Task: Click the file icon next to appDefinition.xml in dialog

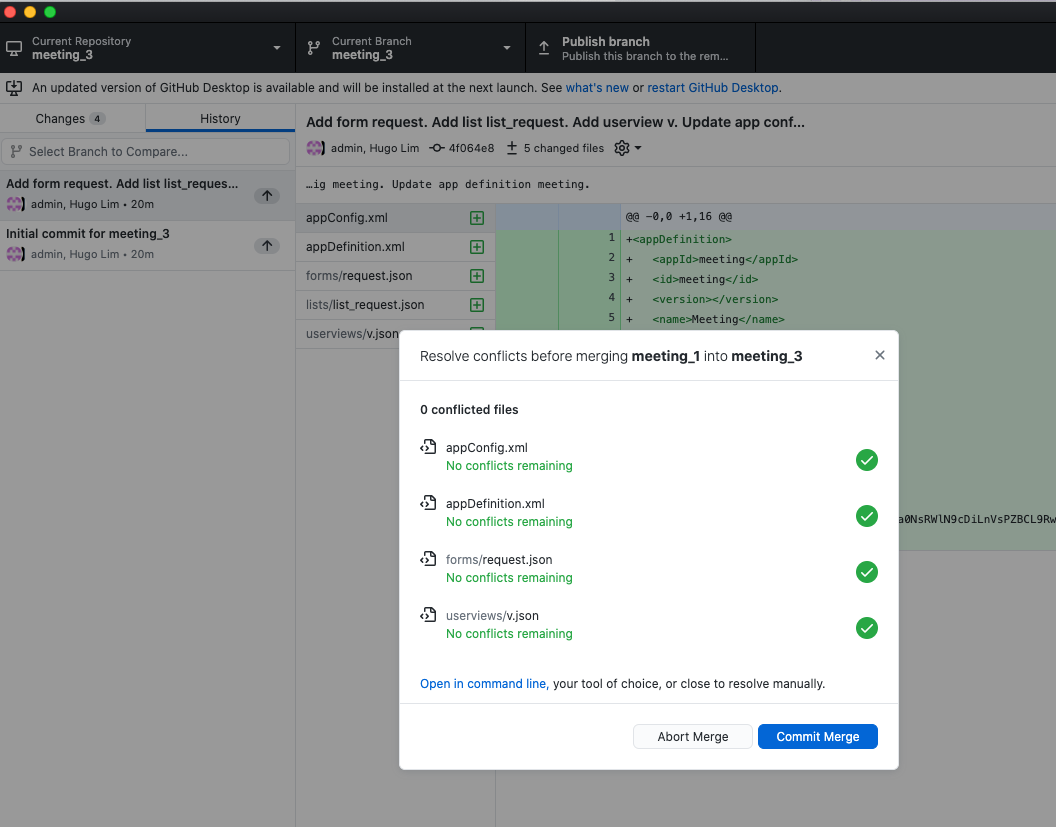Action: click(429, 503)
